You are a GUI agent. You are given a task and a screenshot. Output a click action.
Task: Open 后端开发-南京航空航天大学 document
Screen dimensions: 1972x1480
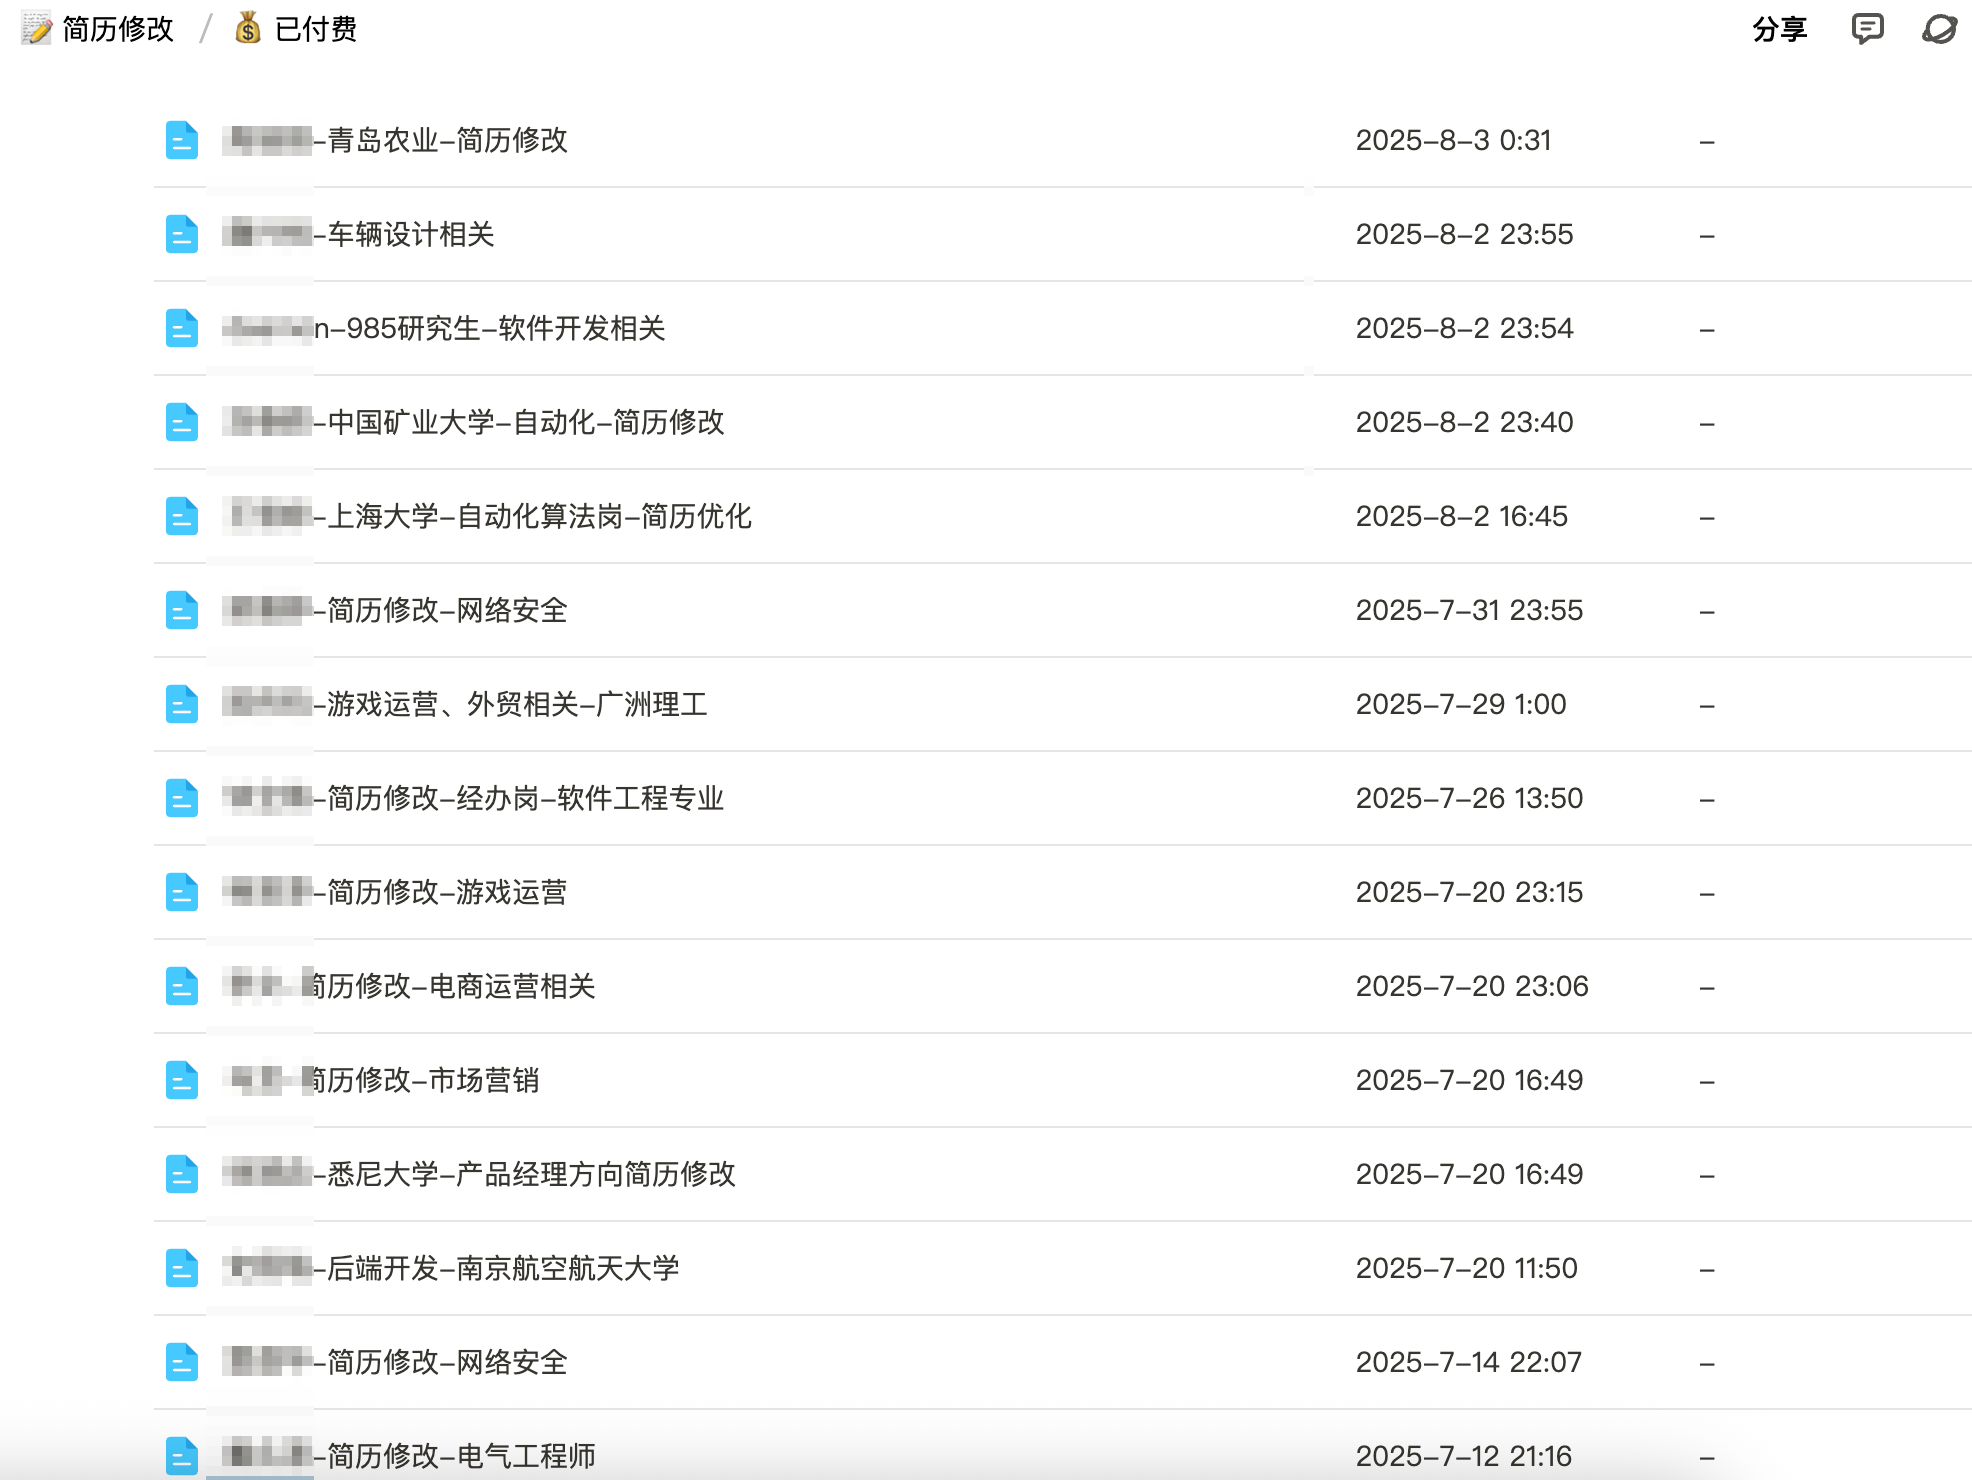coord(502,1268)
